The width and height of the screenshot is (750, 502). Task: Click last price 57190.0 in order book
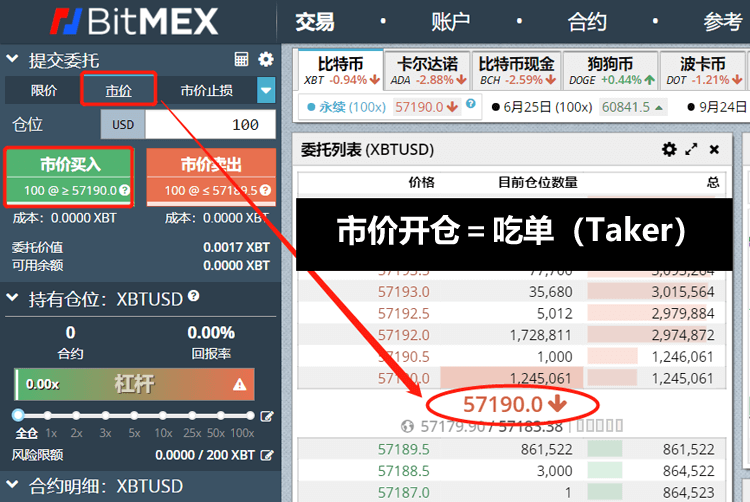click(514, 404)
